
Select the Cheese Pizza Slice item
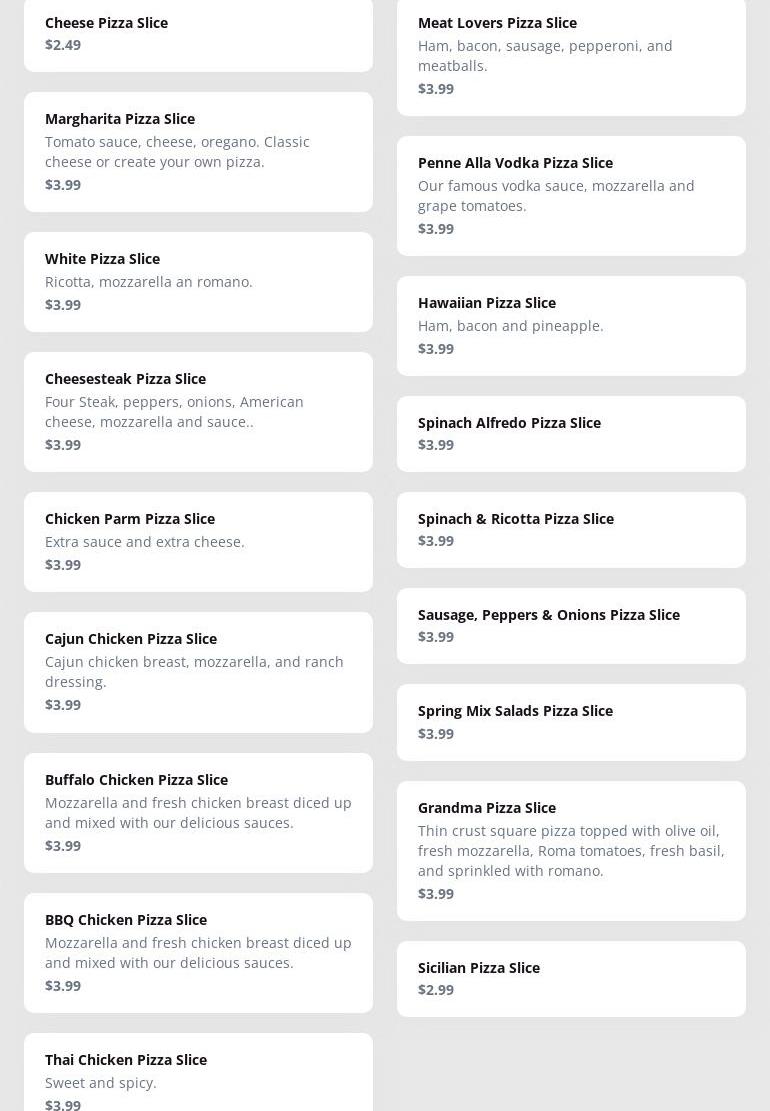coord(198,34)
